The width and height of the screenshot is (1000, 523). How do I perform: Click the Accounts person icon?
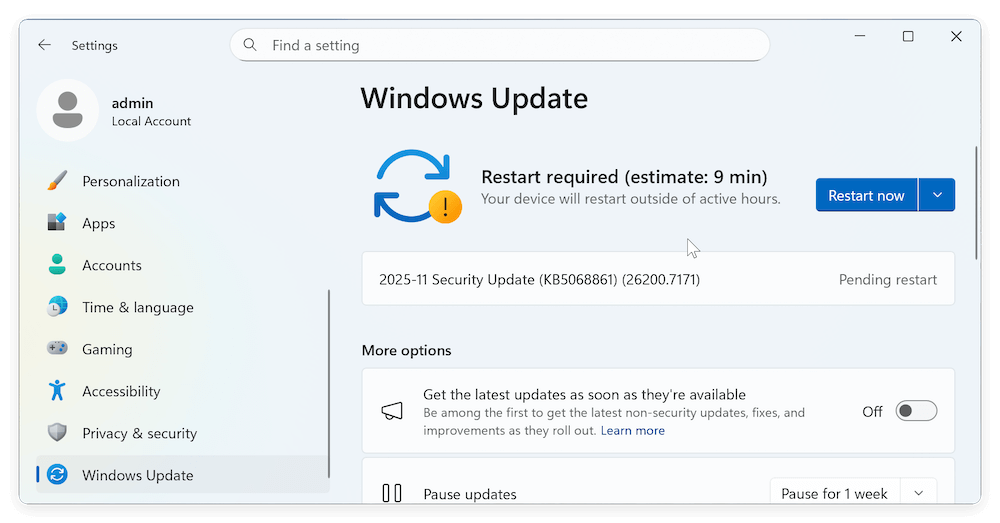[57, 265]
